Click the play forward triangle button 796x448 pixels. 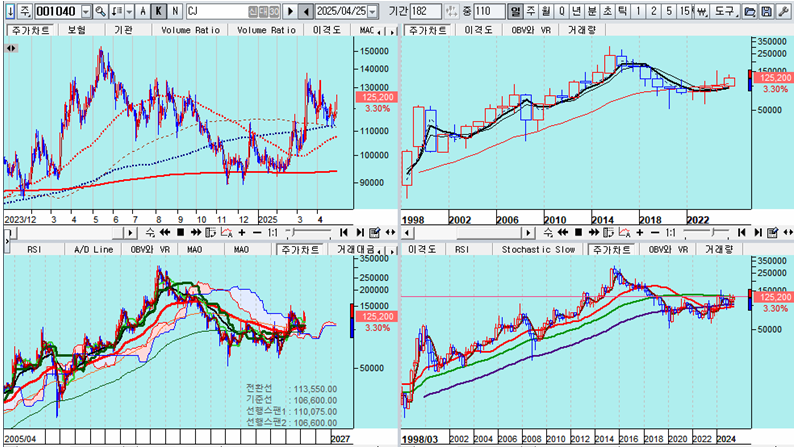pos(290,11)
